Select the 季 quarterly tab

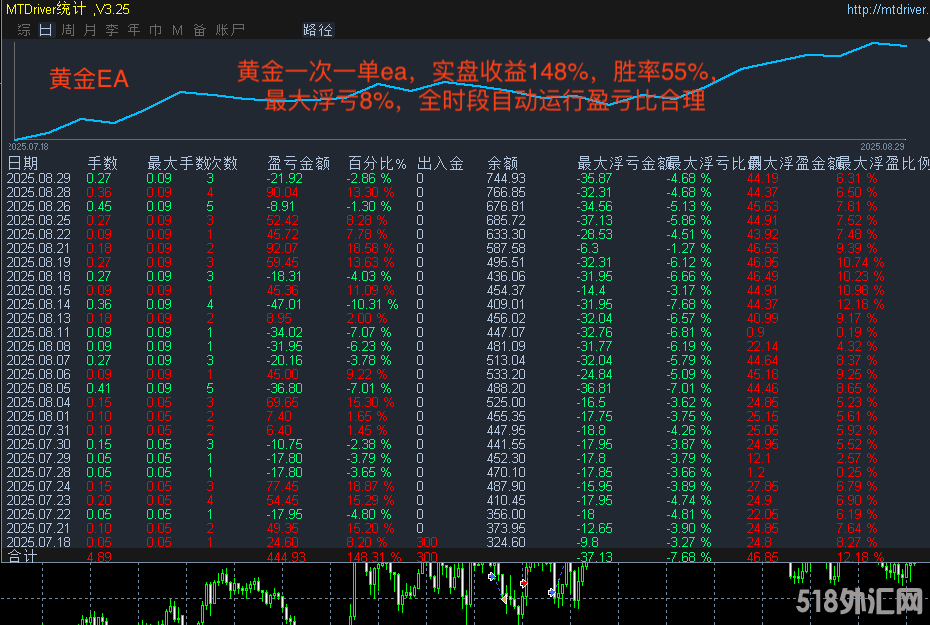[112, 30]
